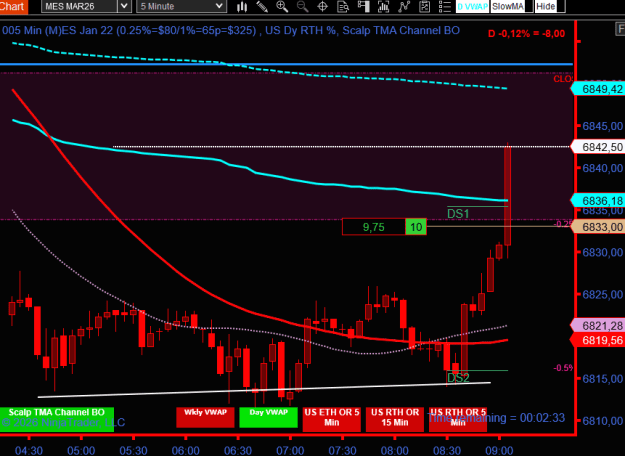The image size is (625, 456).
Task: Click the 09:00 time axis label
Action: pos(499,451)
